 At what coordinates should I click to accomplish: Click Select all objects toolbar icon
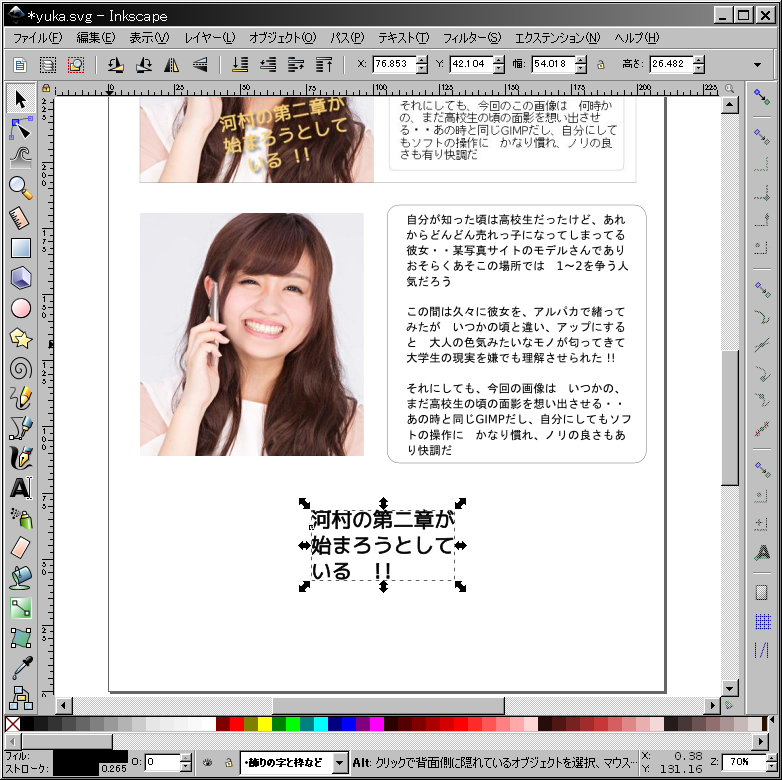click(20, 64)
